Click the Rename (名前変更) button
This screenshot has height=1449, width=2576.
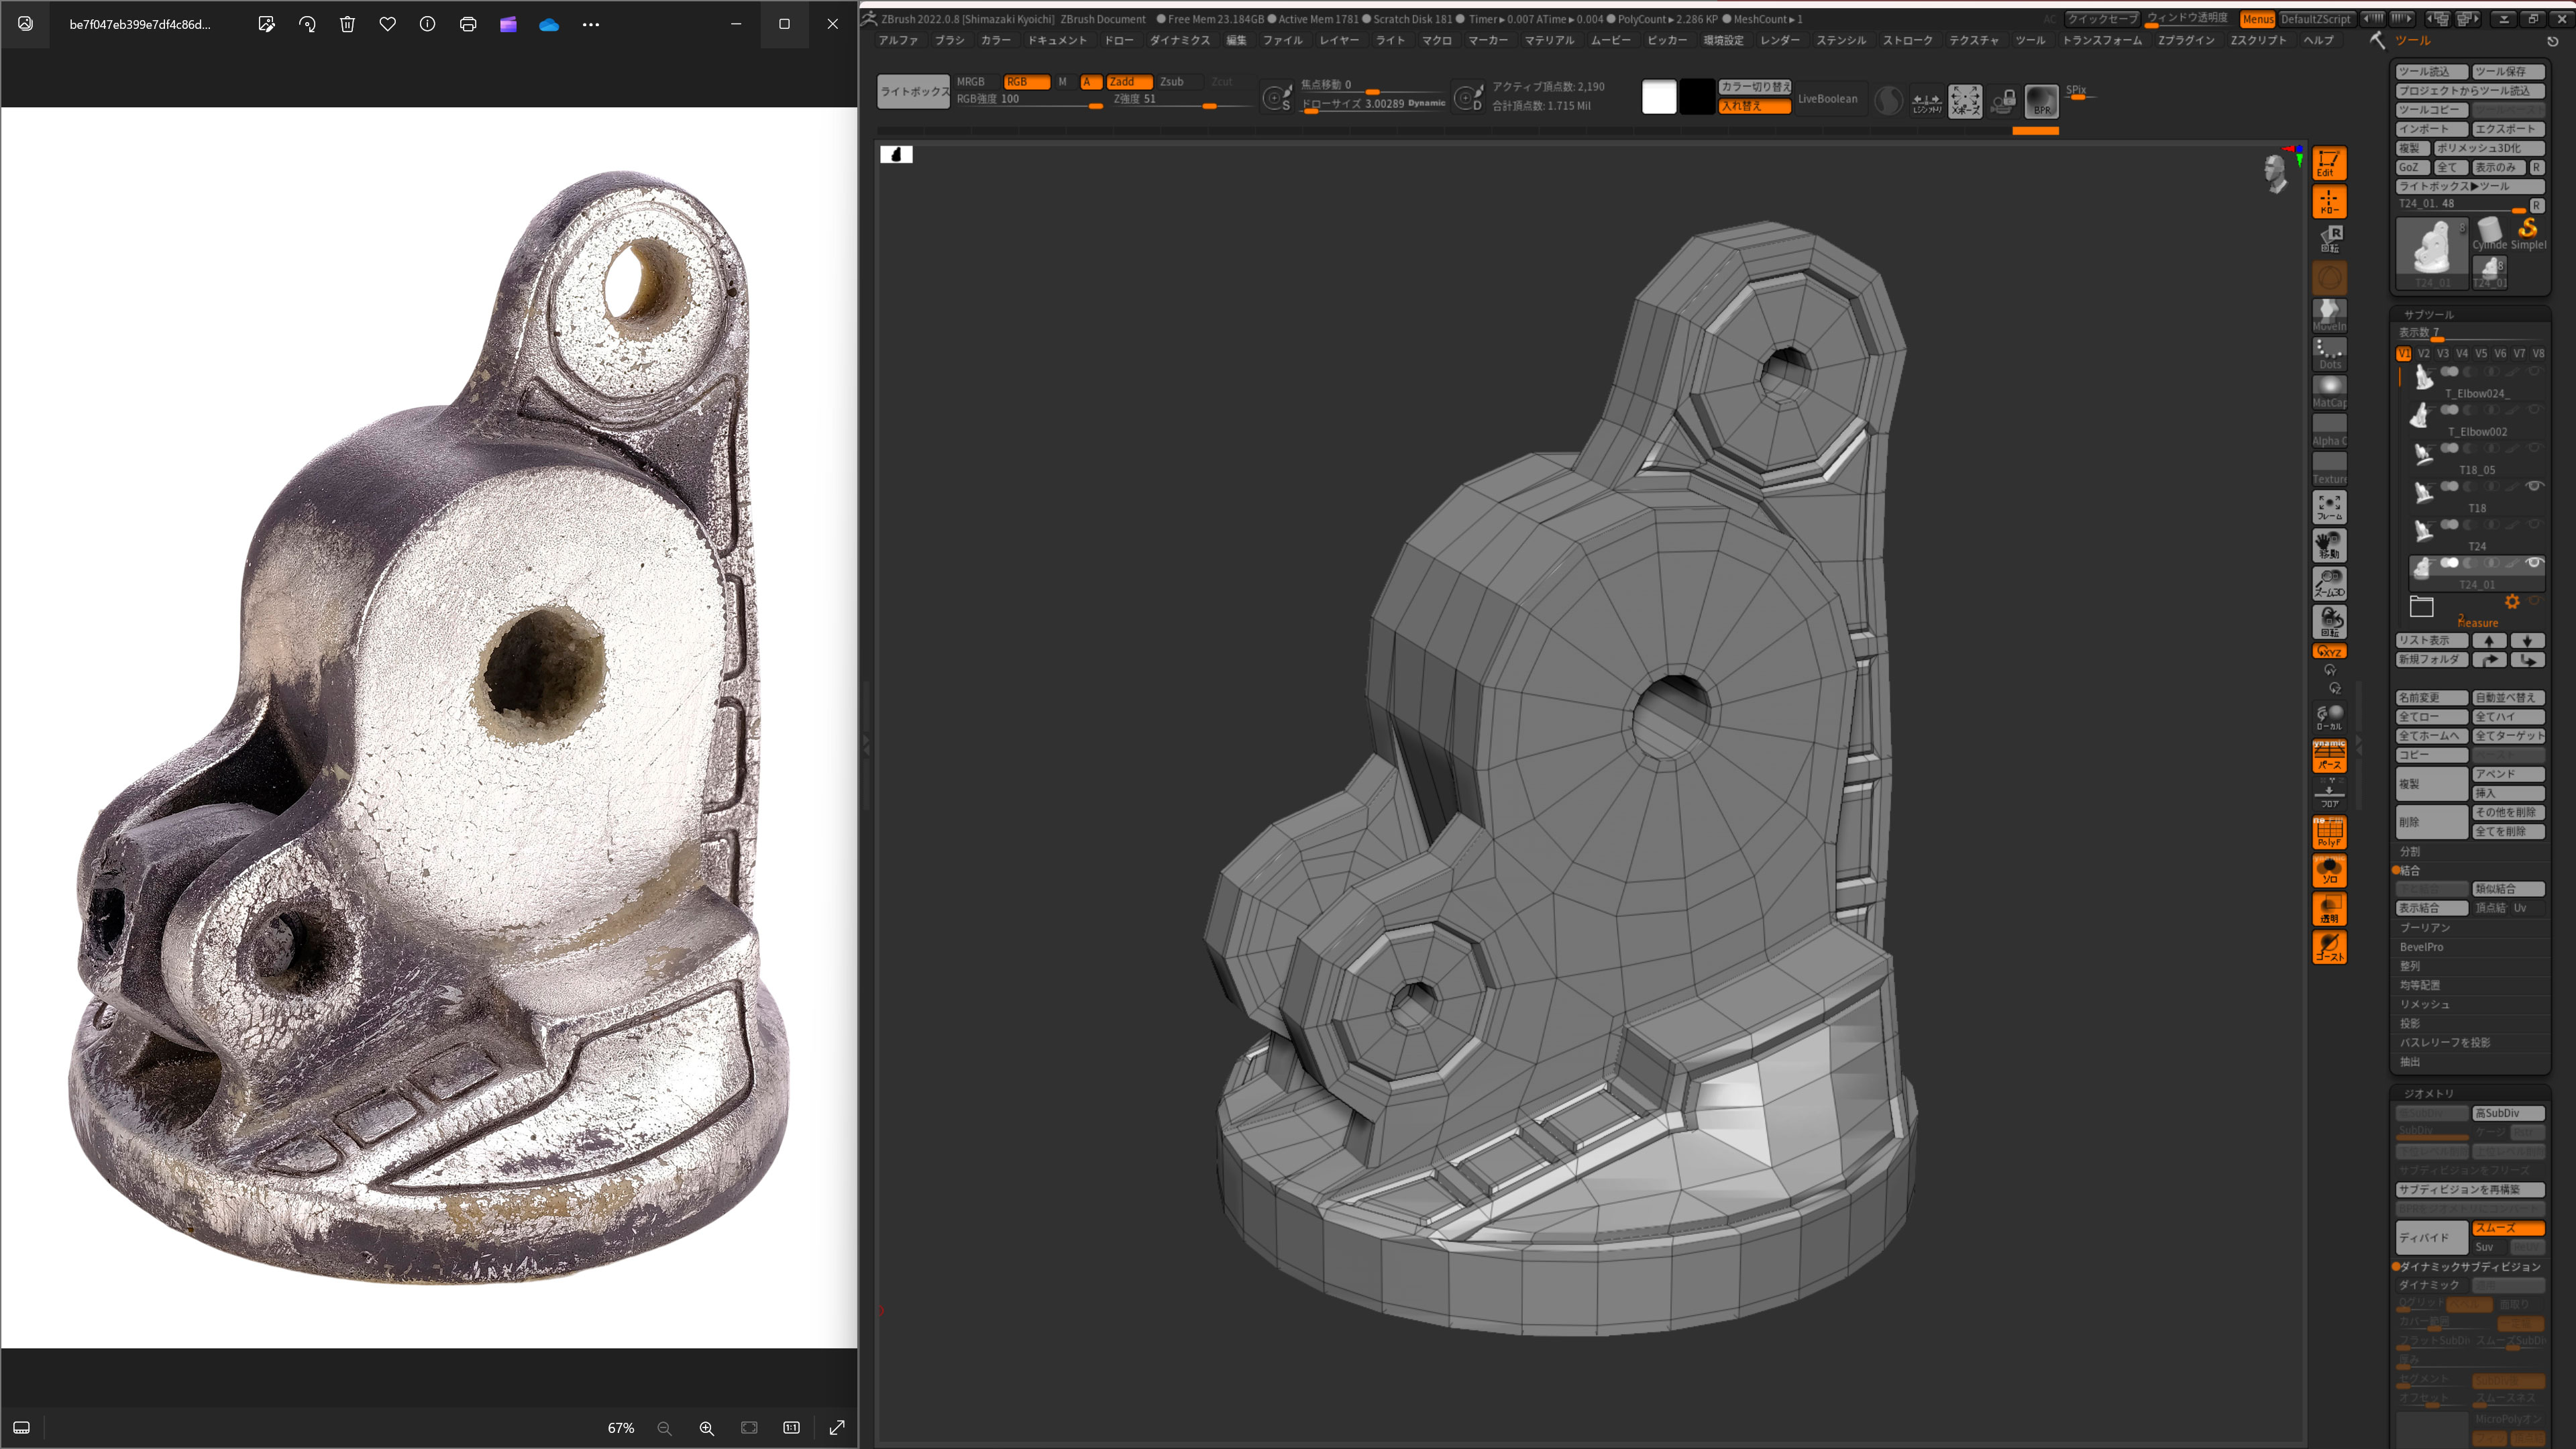click(x=2431, y=697)
